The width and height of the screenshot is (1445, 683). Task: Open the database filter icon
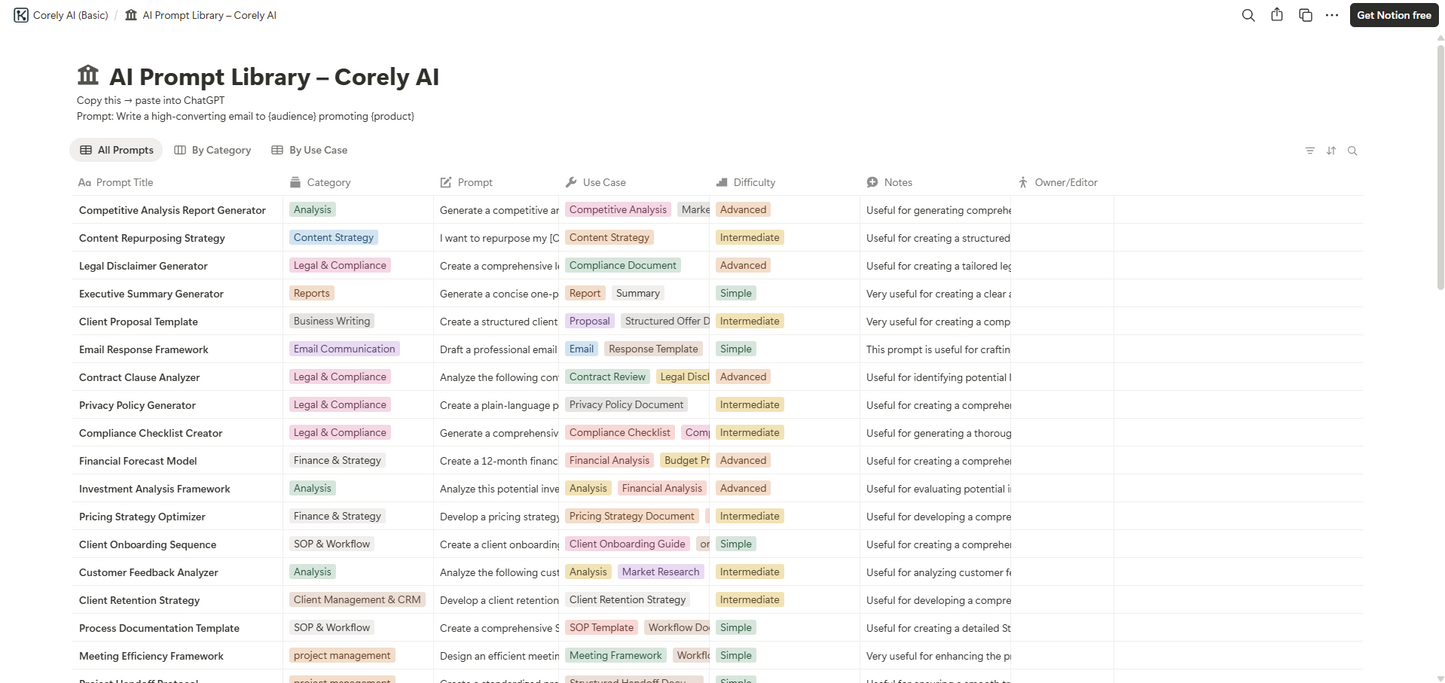tap(1310, 151)
